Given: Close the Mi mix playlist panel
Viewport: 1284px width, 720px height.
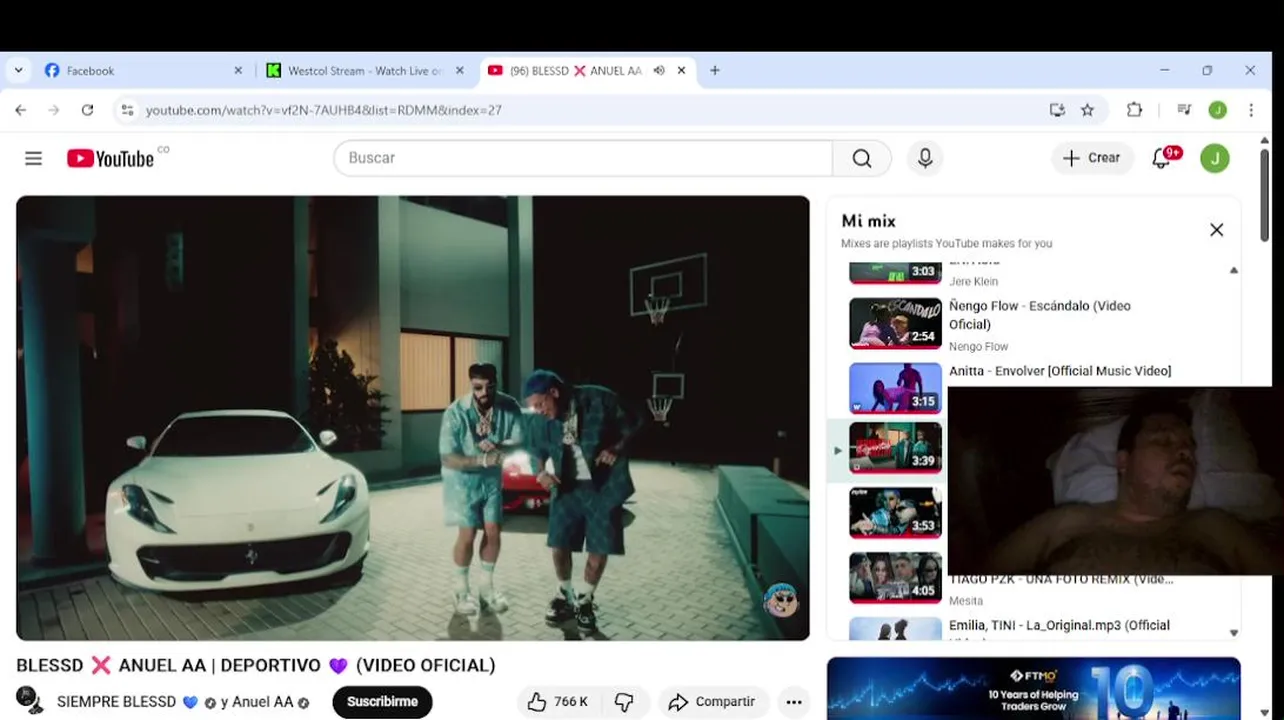Looking at the screenshot, I should tap(1216, 230).
